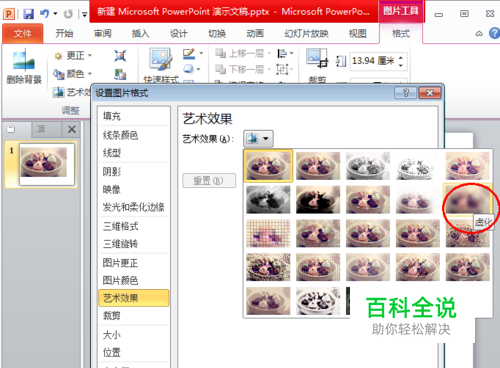
Task: Open the 文件 tab
Action: click(x=23, y=33)
